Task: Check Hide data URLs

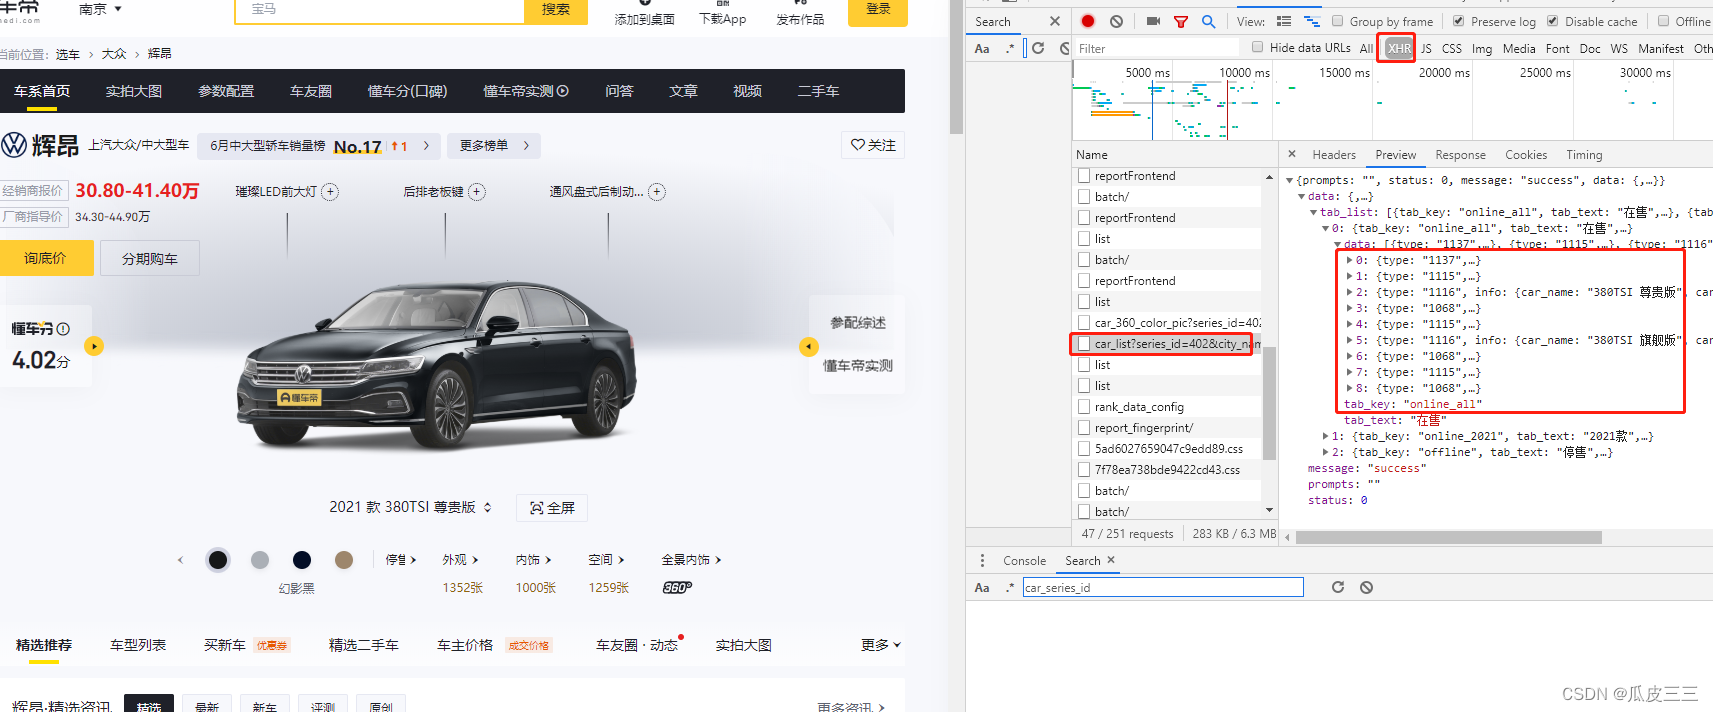Action: pyautogui.click(x=1258, y=47)
